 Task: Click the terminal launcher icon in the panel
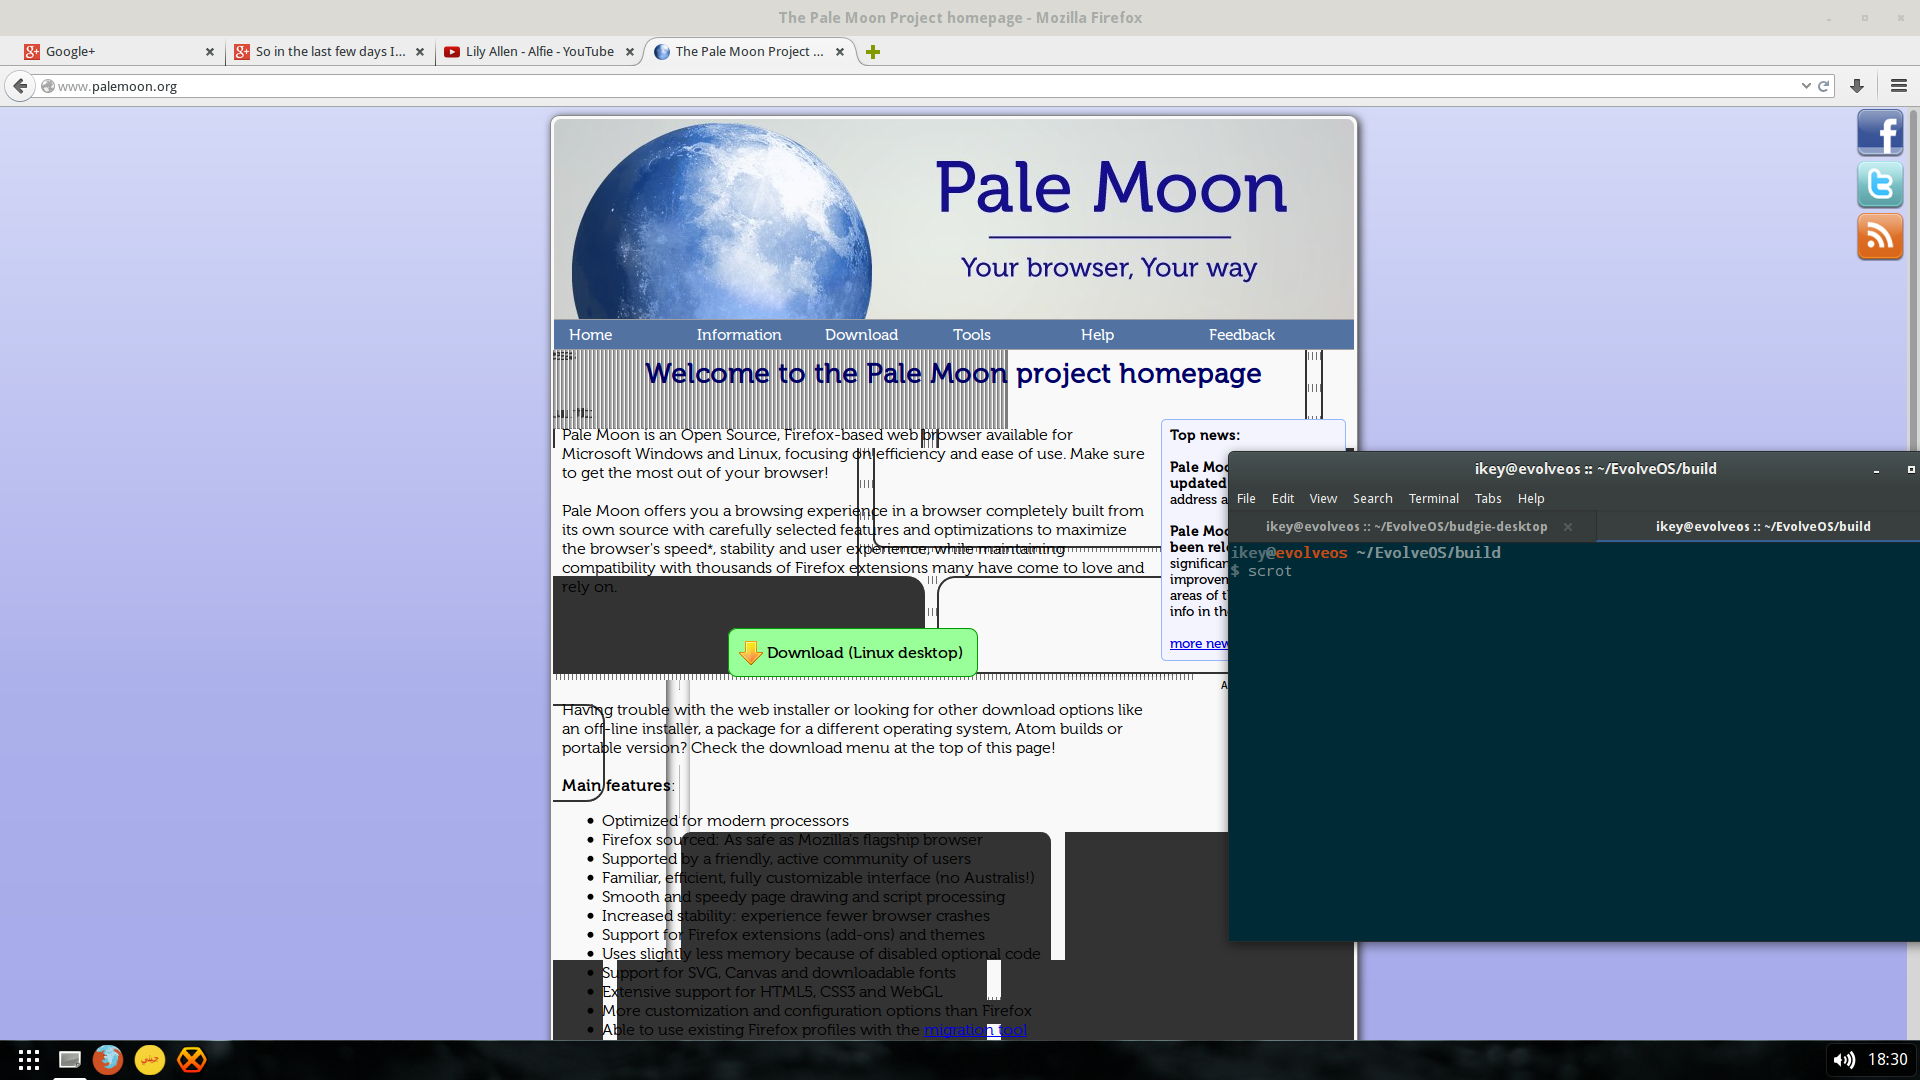(x=70, y=1060)
